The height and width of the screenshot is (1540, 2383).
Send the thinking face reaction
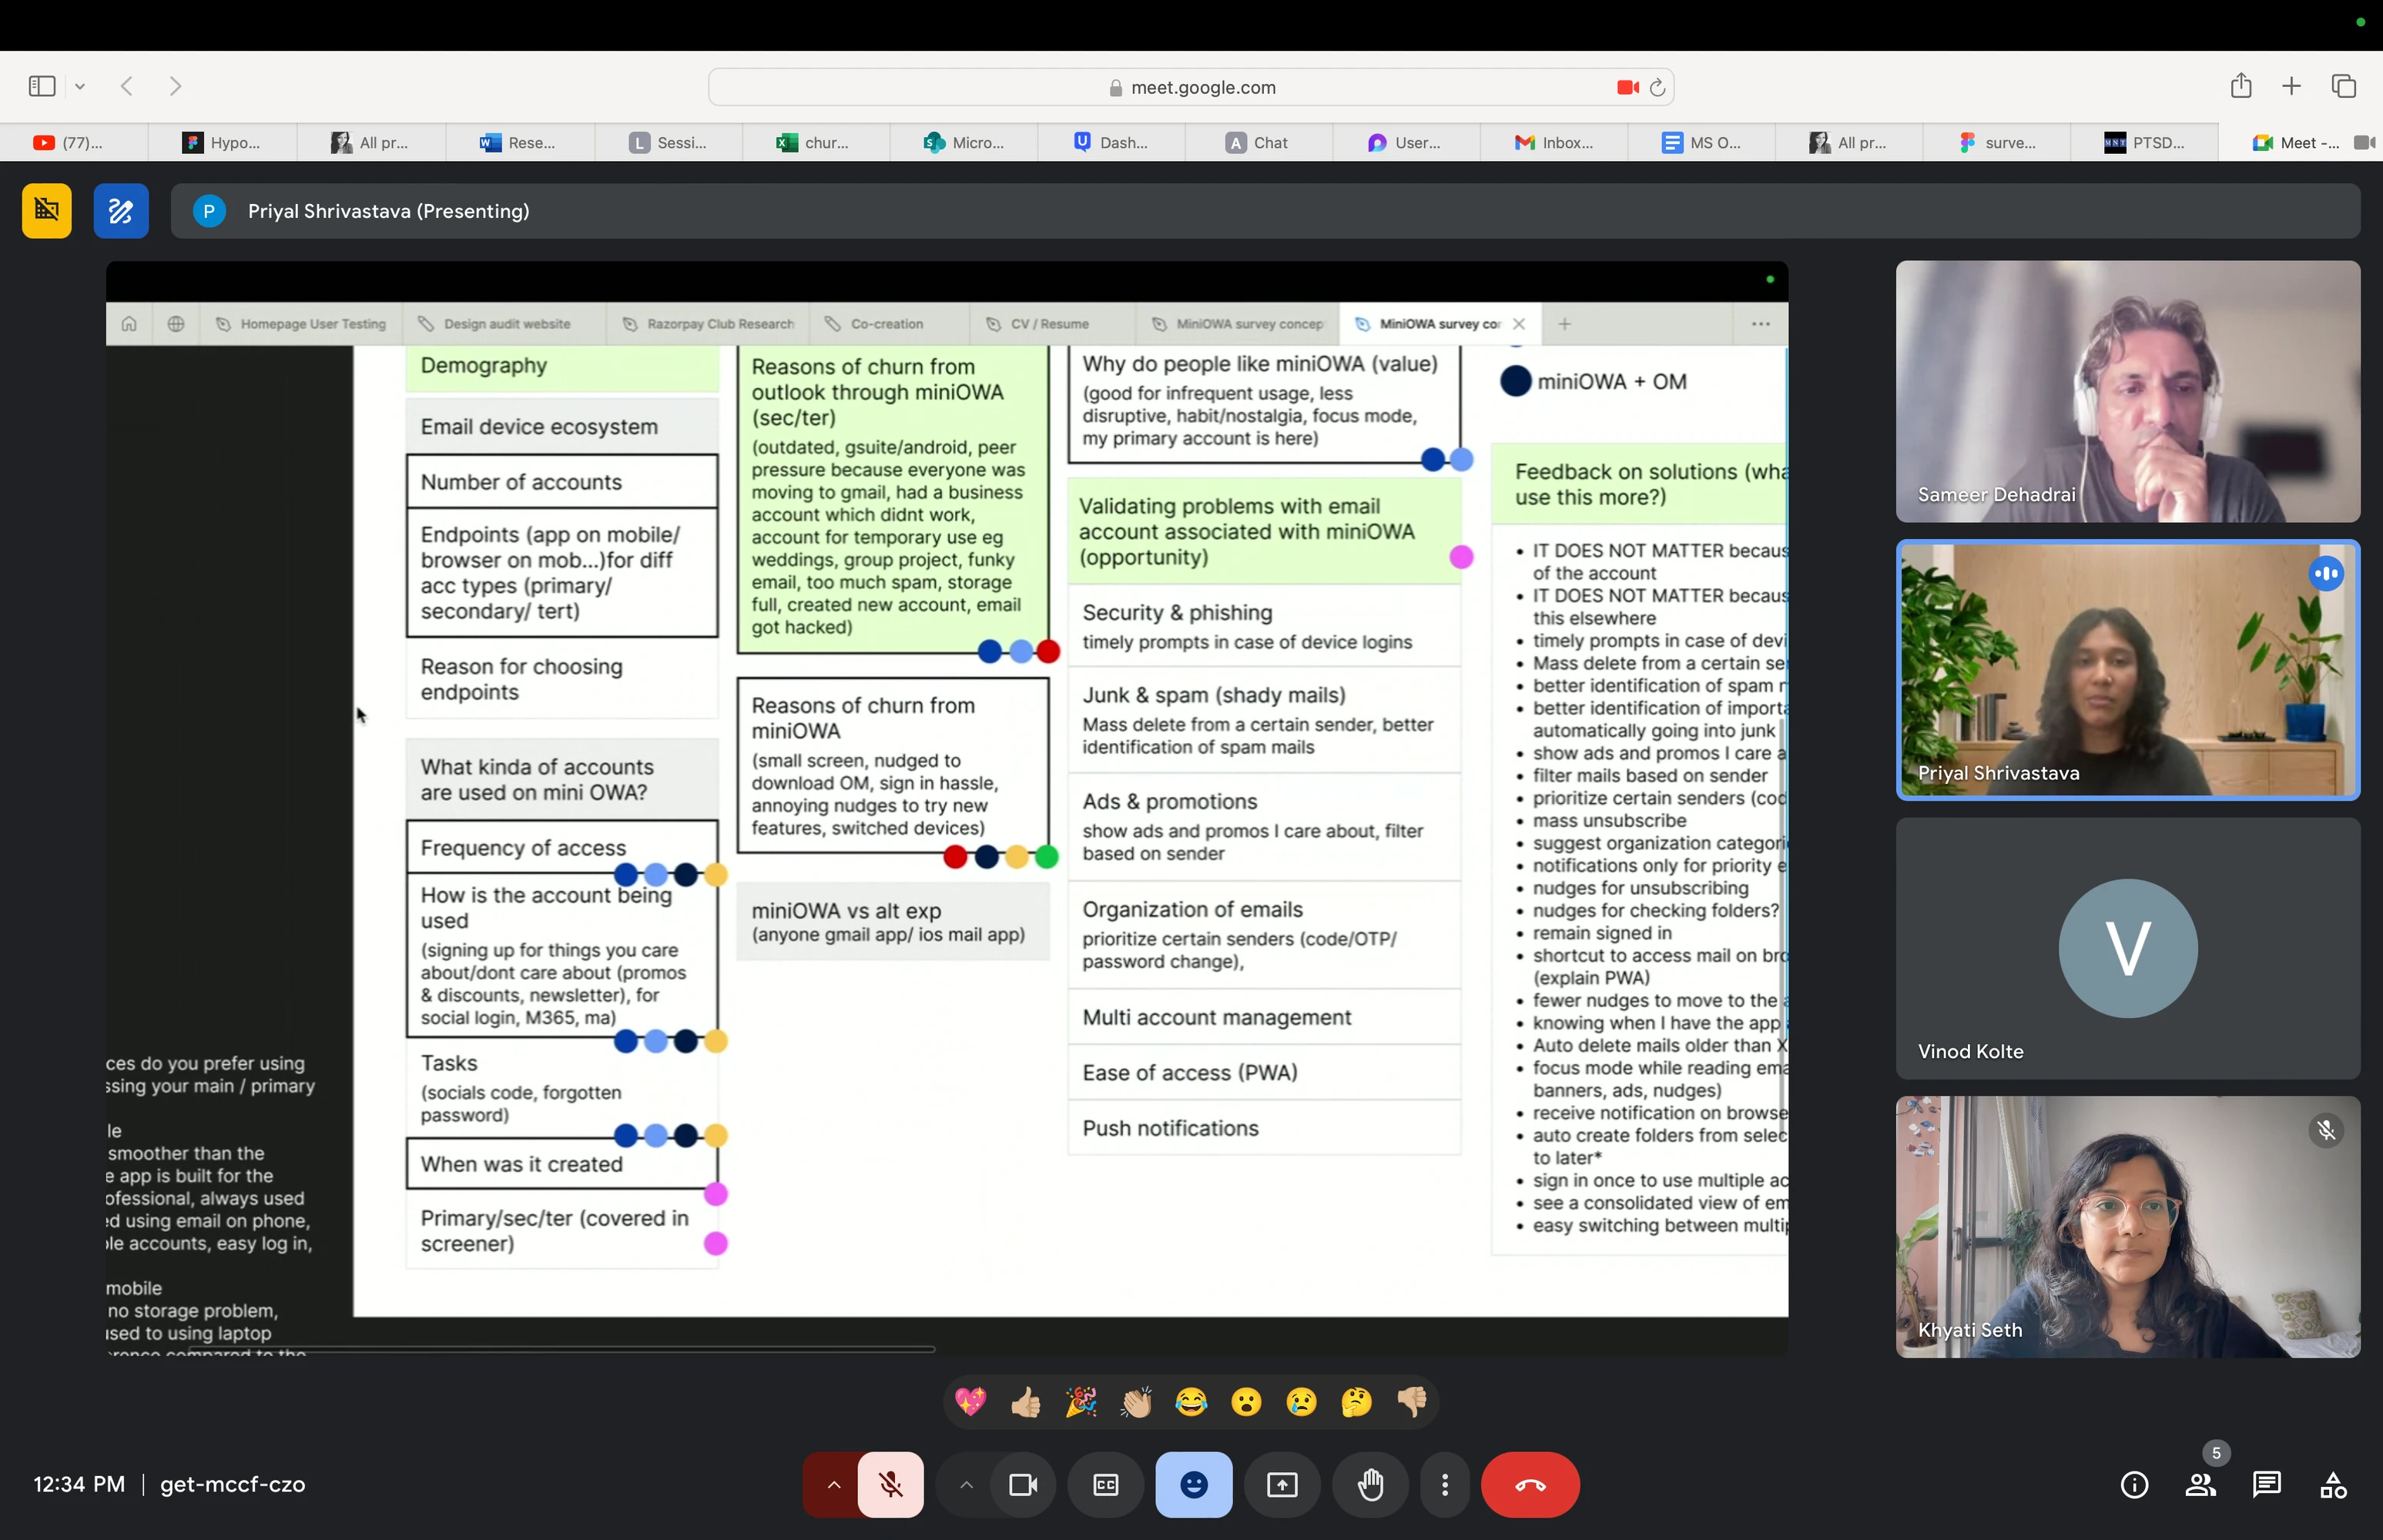[1356, 1402]
